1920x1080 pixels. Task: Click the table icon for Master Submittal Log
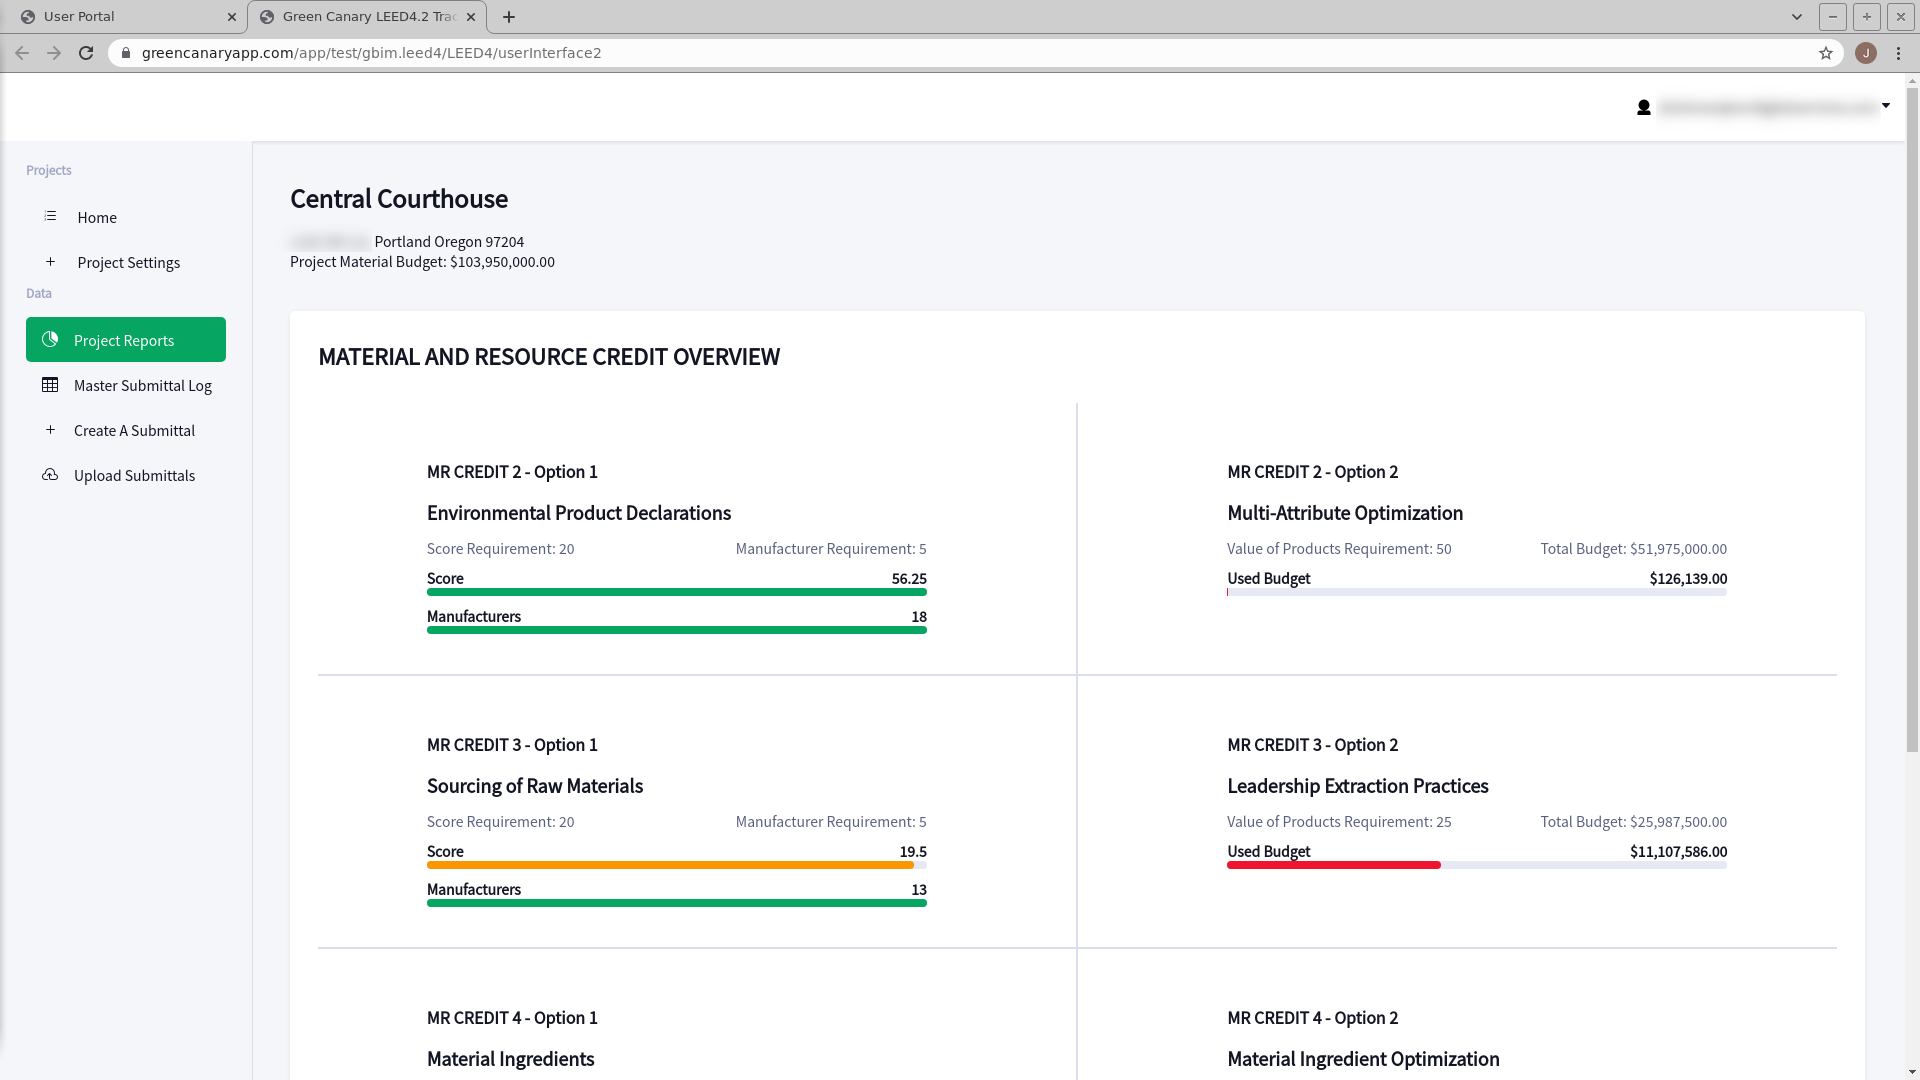(50, 384)
